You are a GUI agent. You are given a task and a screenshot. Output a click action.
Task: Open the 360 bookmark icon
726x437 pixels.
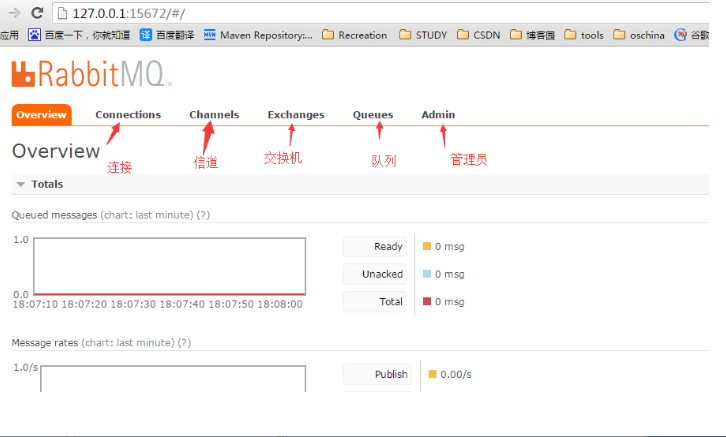(x=680, y=35)
